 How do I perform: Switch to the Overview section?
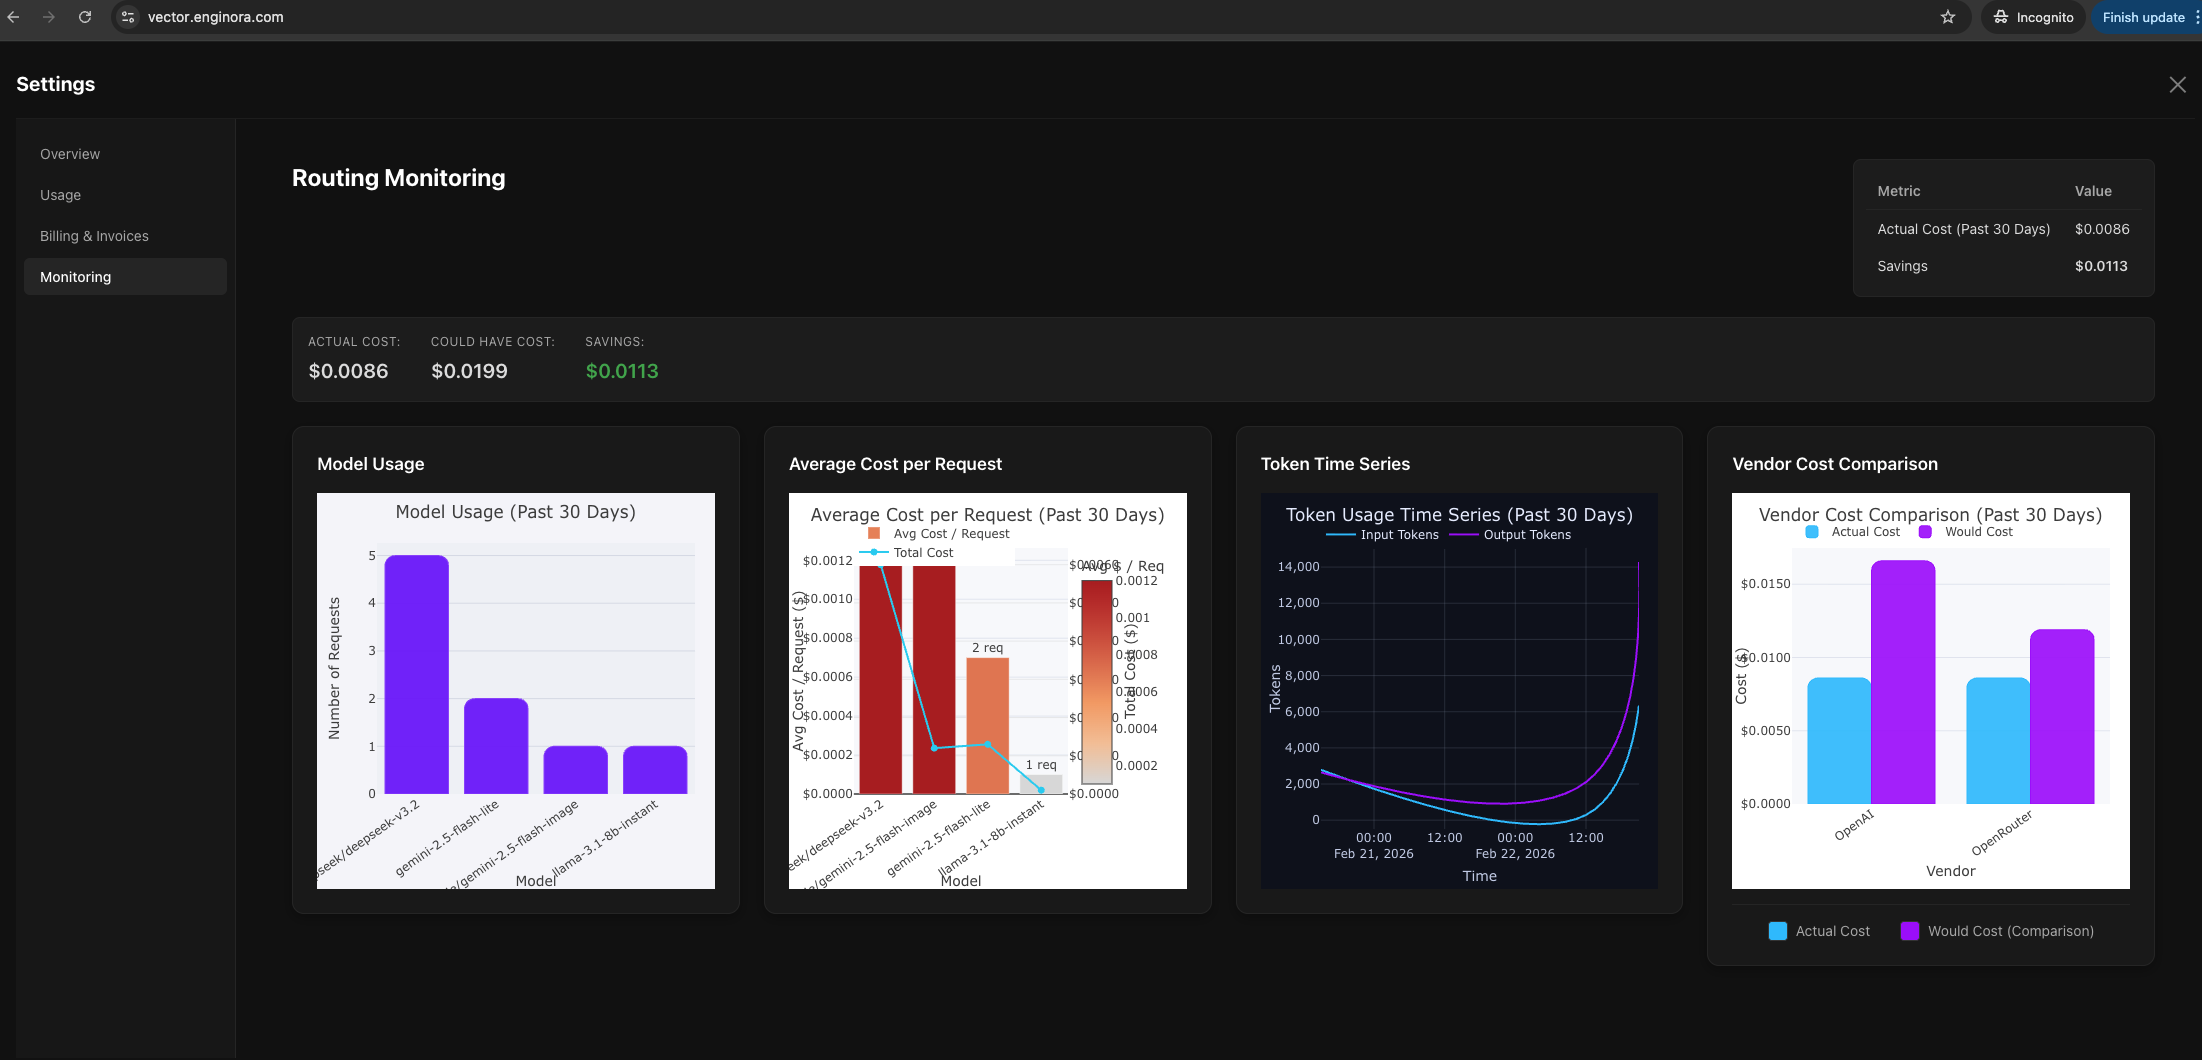70,153
